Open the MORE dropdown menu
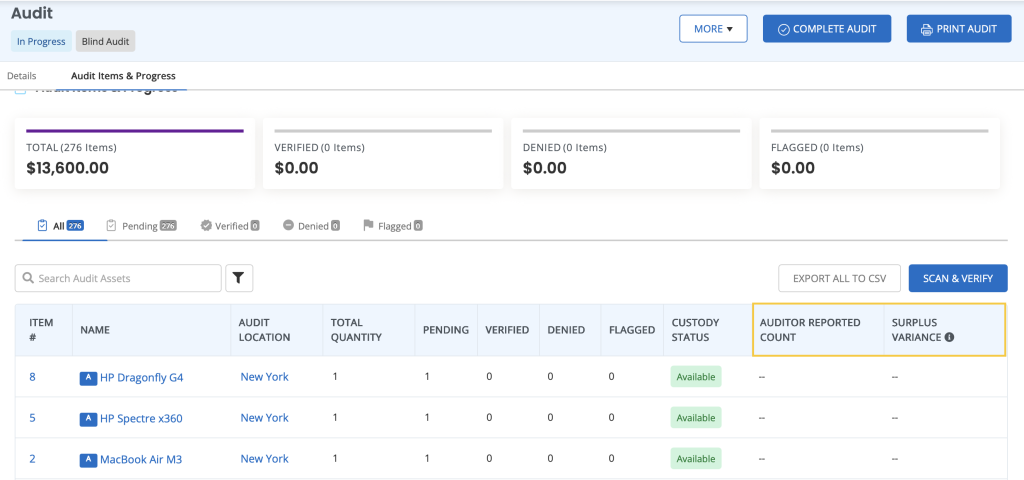This screenshot has height=480, width=1024. pos(713,29)
